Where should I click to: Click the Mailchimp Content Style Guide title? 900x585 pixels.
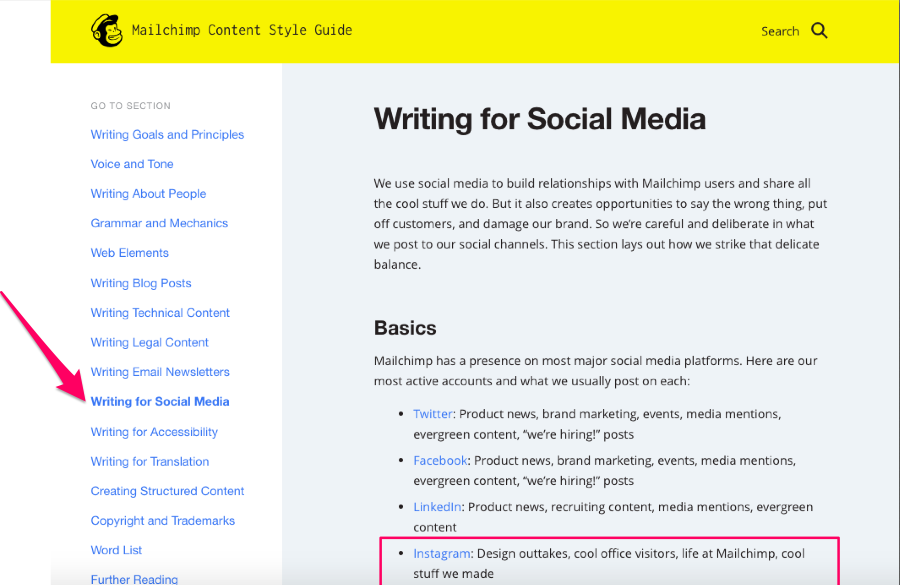pos(242,30)
